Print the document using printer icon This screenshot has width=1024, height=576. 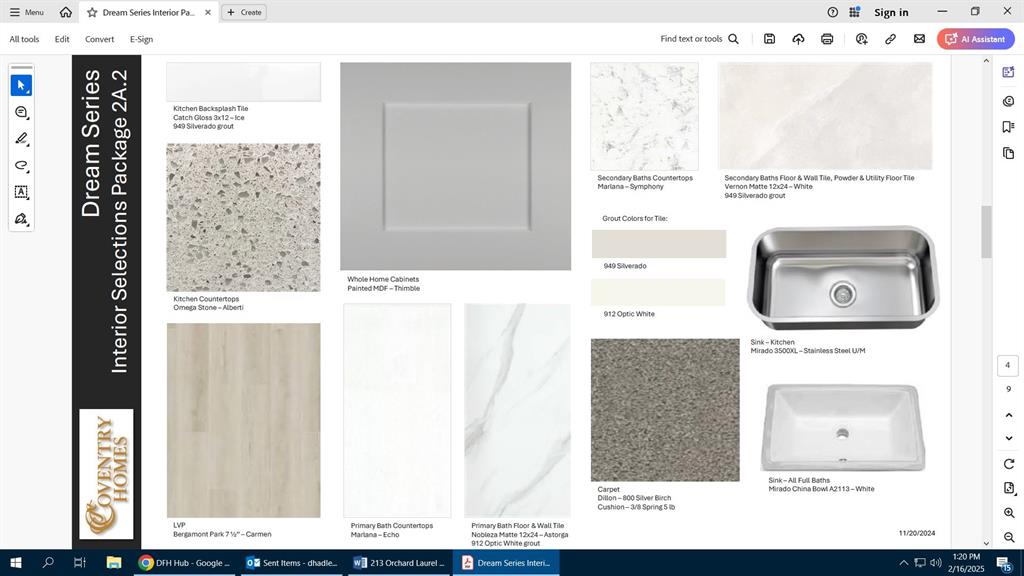click(x=827, y=39)
